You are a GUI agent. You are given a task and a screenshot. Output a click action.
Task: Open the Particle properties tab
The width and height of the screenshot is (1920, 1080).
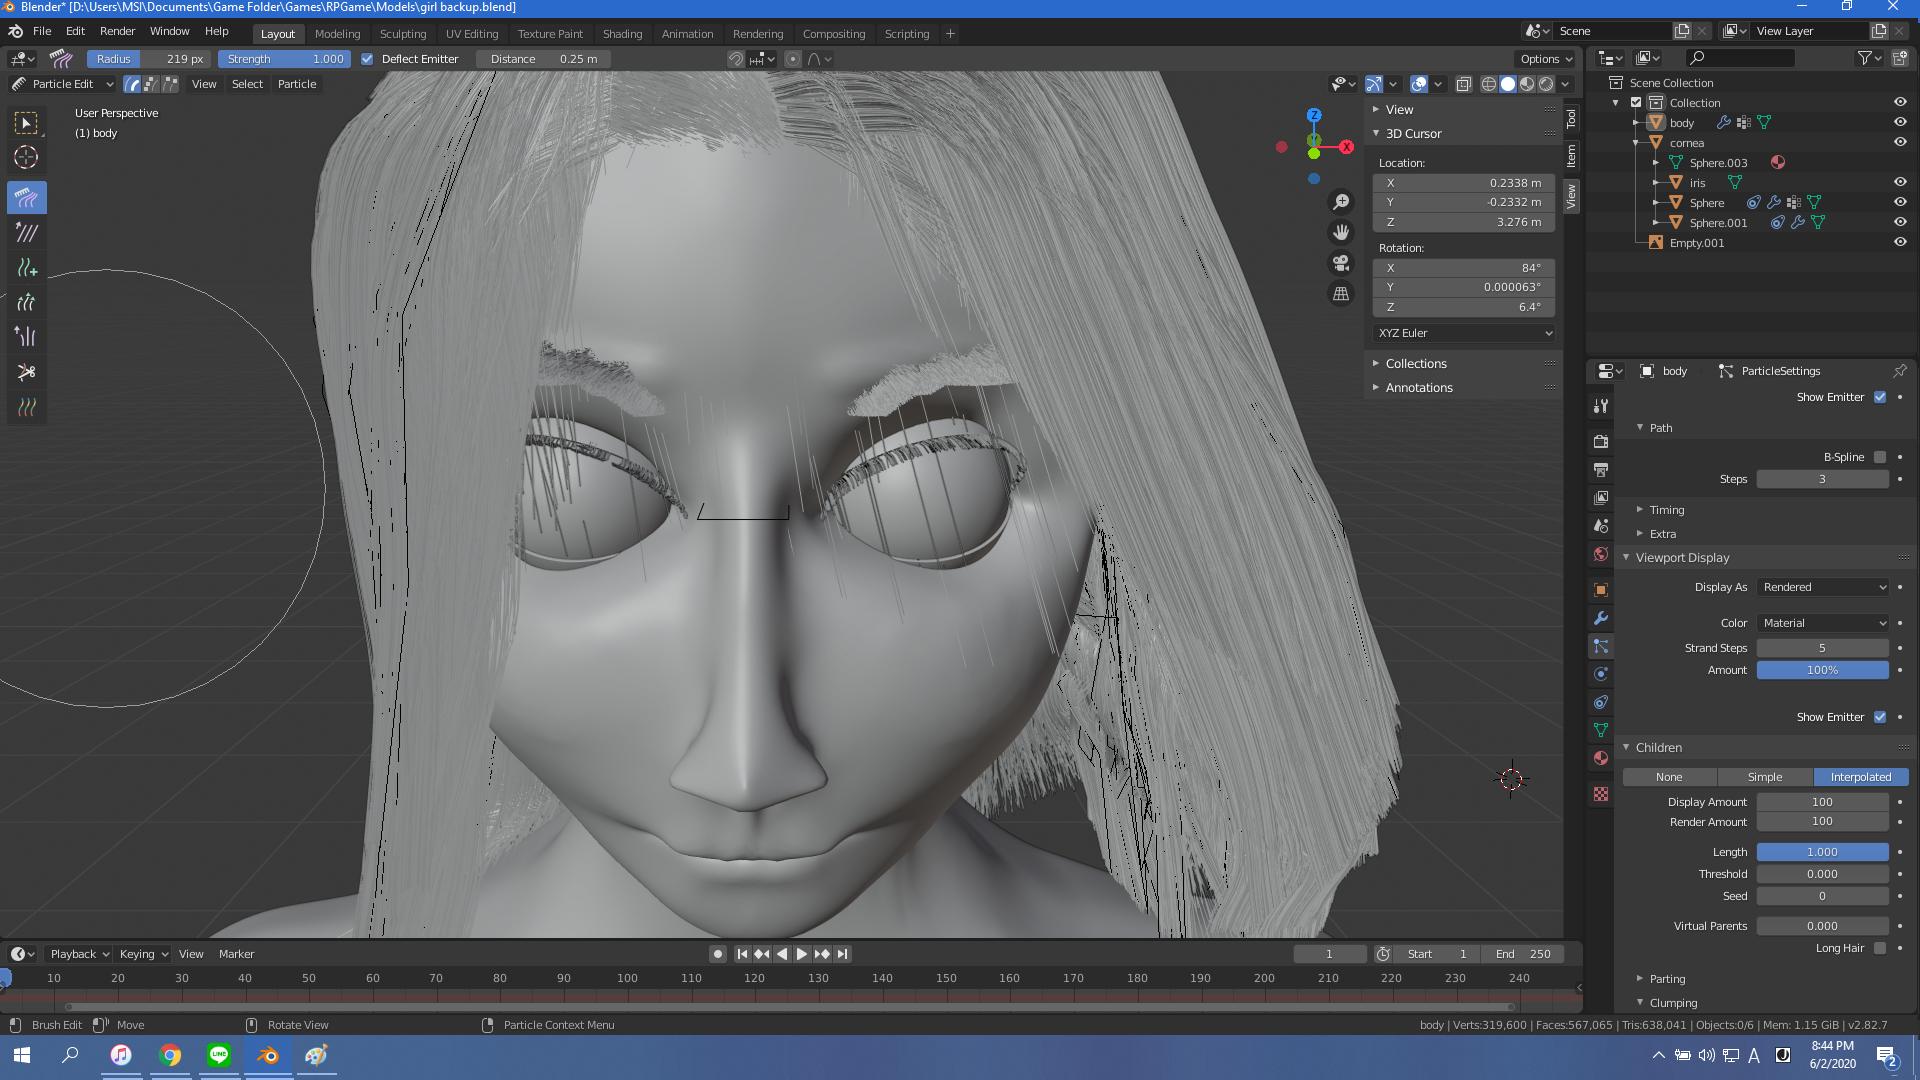1601,646
